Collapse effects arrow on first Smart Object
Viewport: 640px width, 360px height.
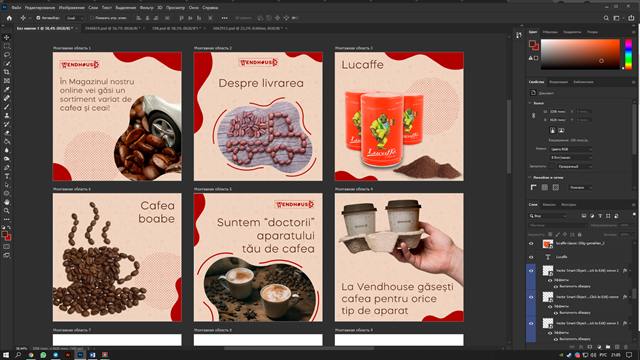pos(631,271)
